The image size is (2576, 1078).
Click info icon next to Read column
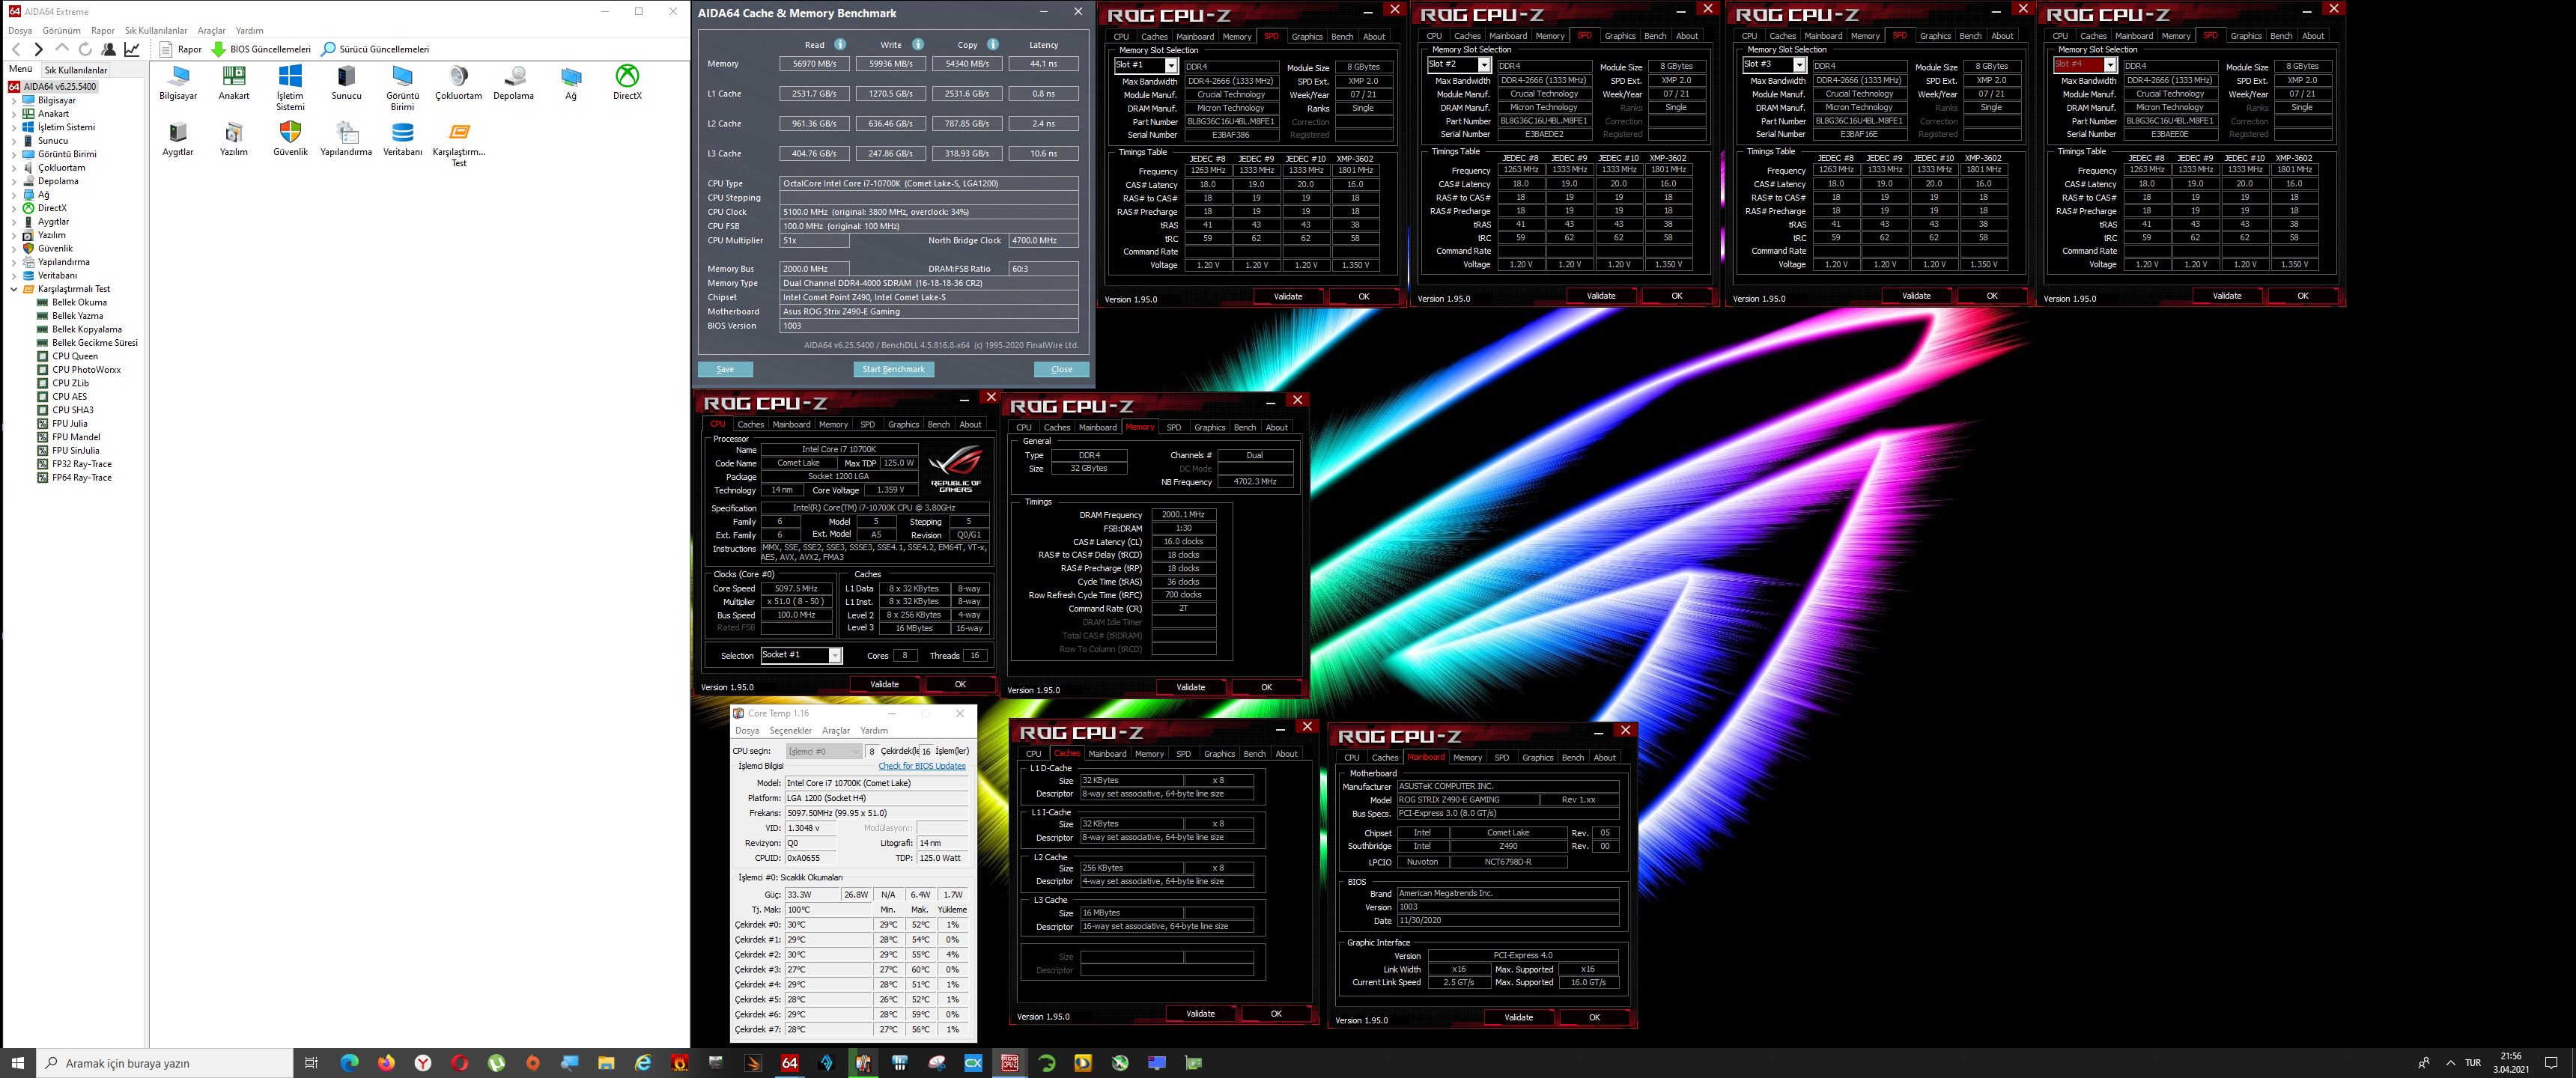[840, 44]
